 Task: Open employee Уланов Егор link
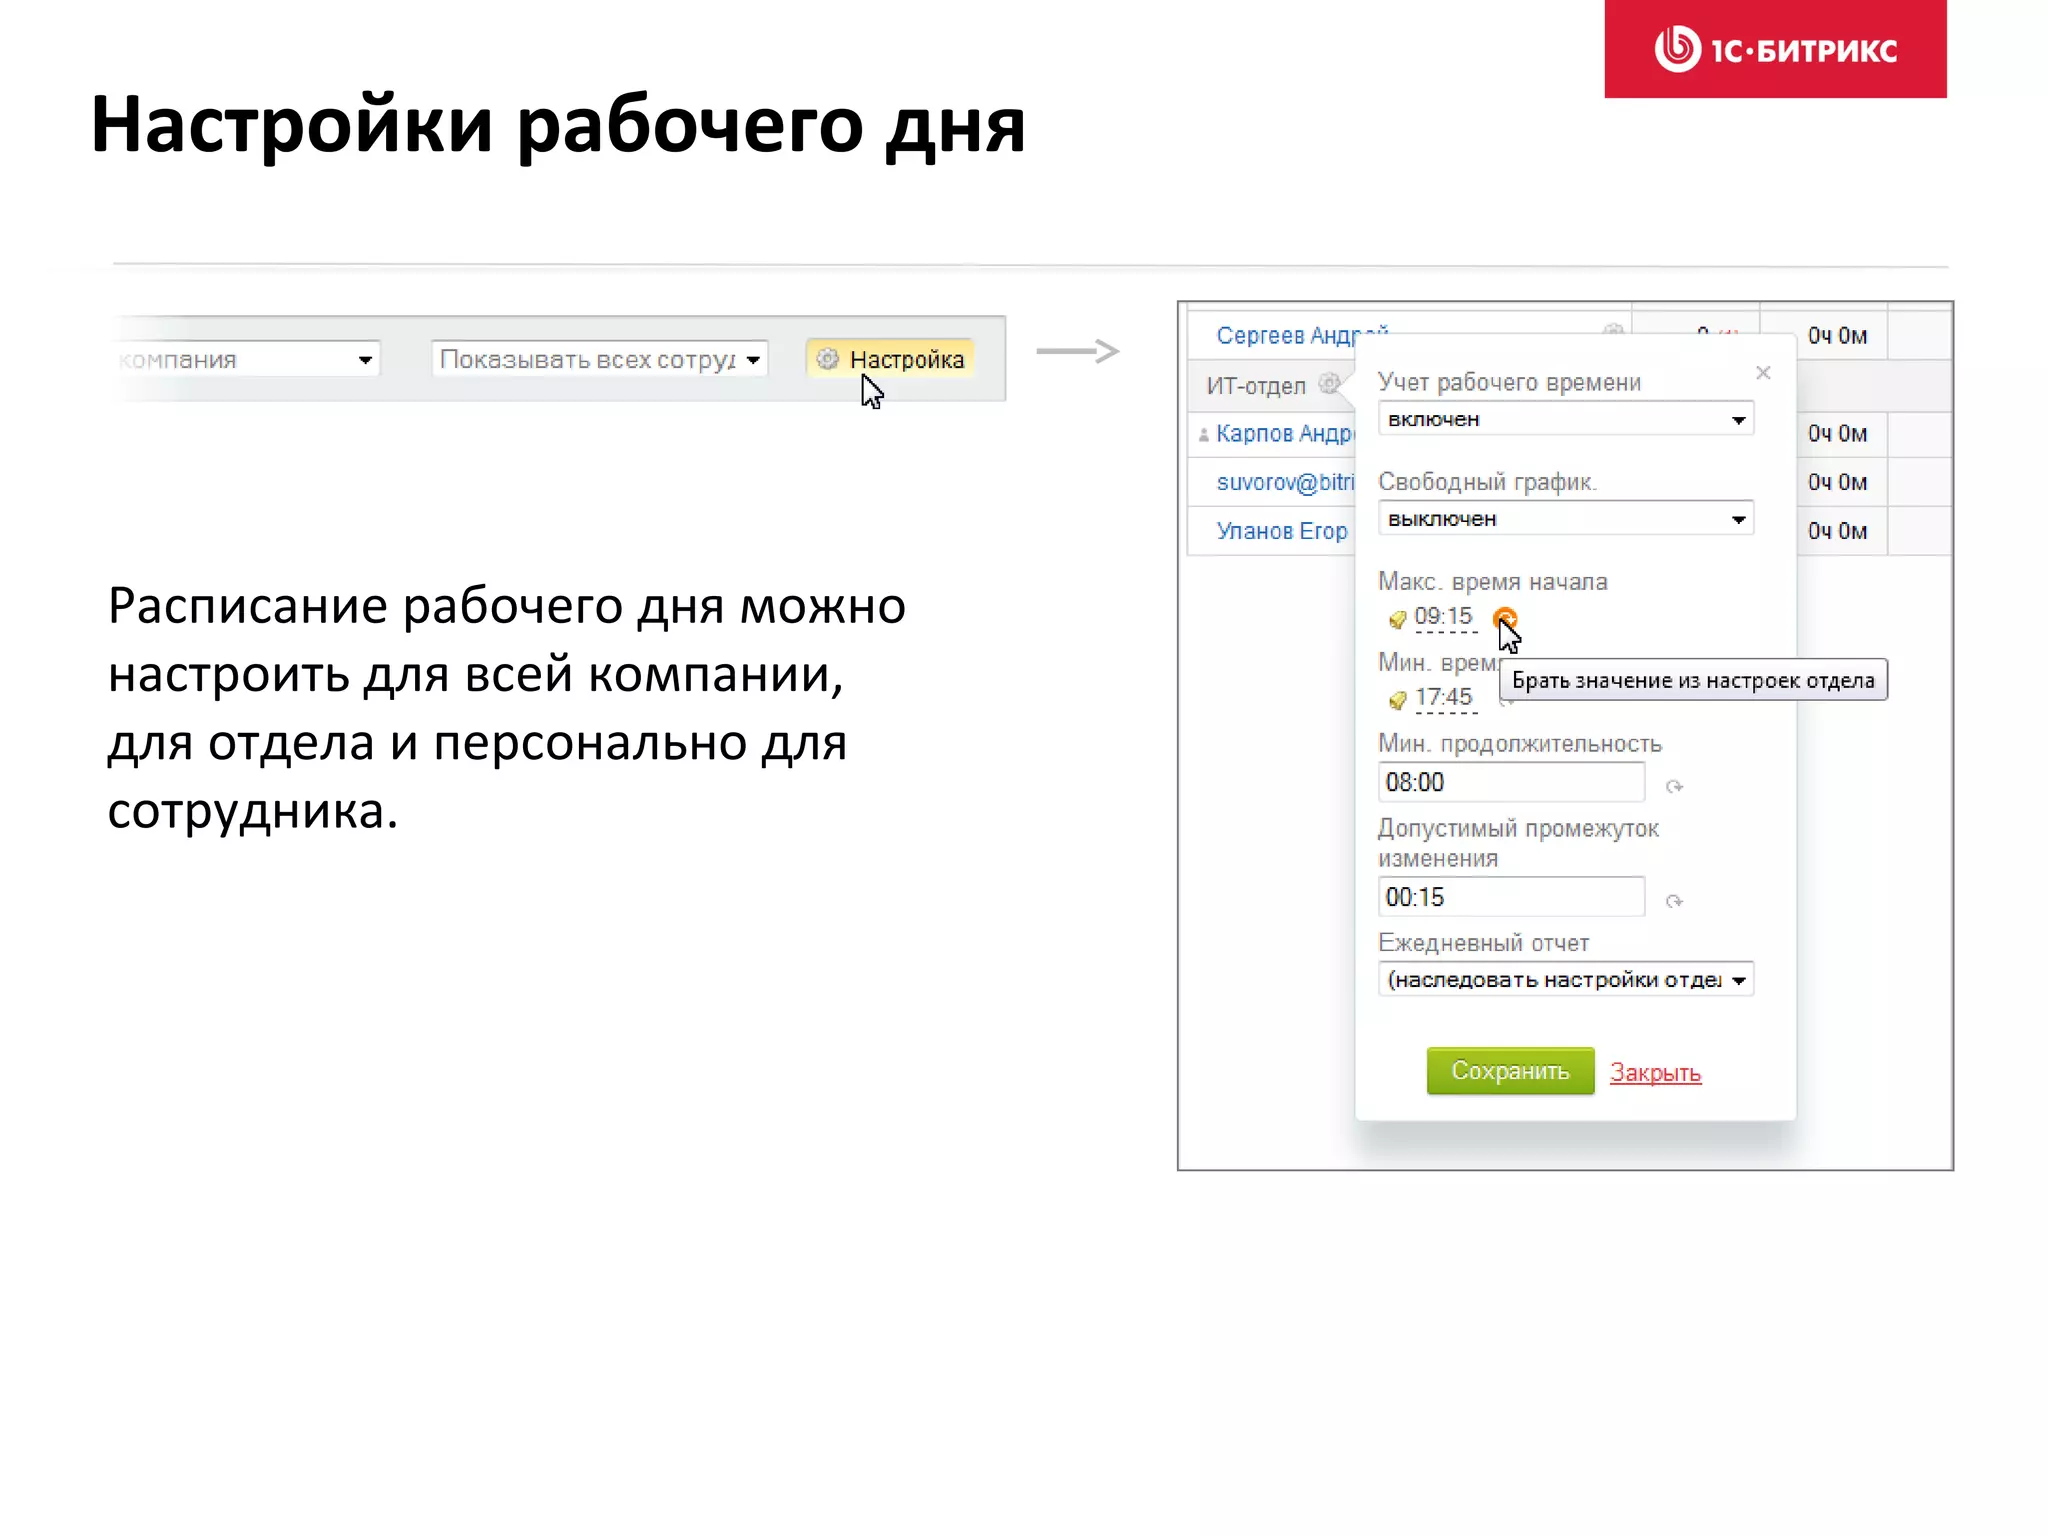[1282, 531]
